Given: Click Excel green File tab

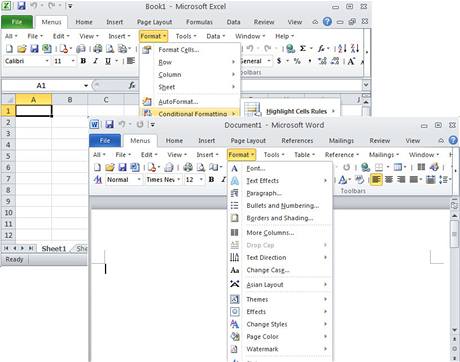Looking at the screenshot, I should click(17, 22).
